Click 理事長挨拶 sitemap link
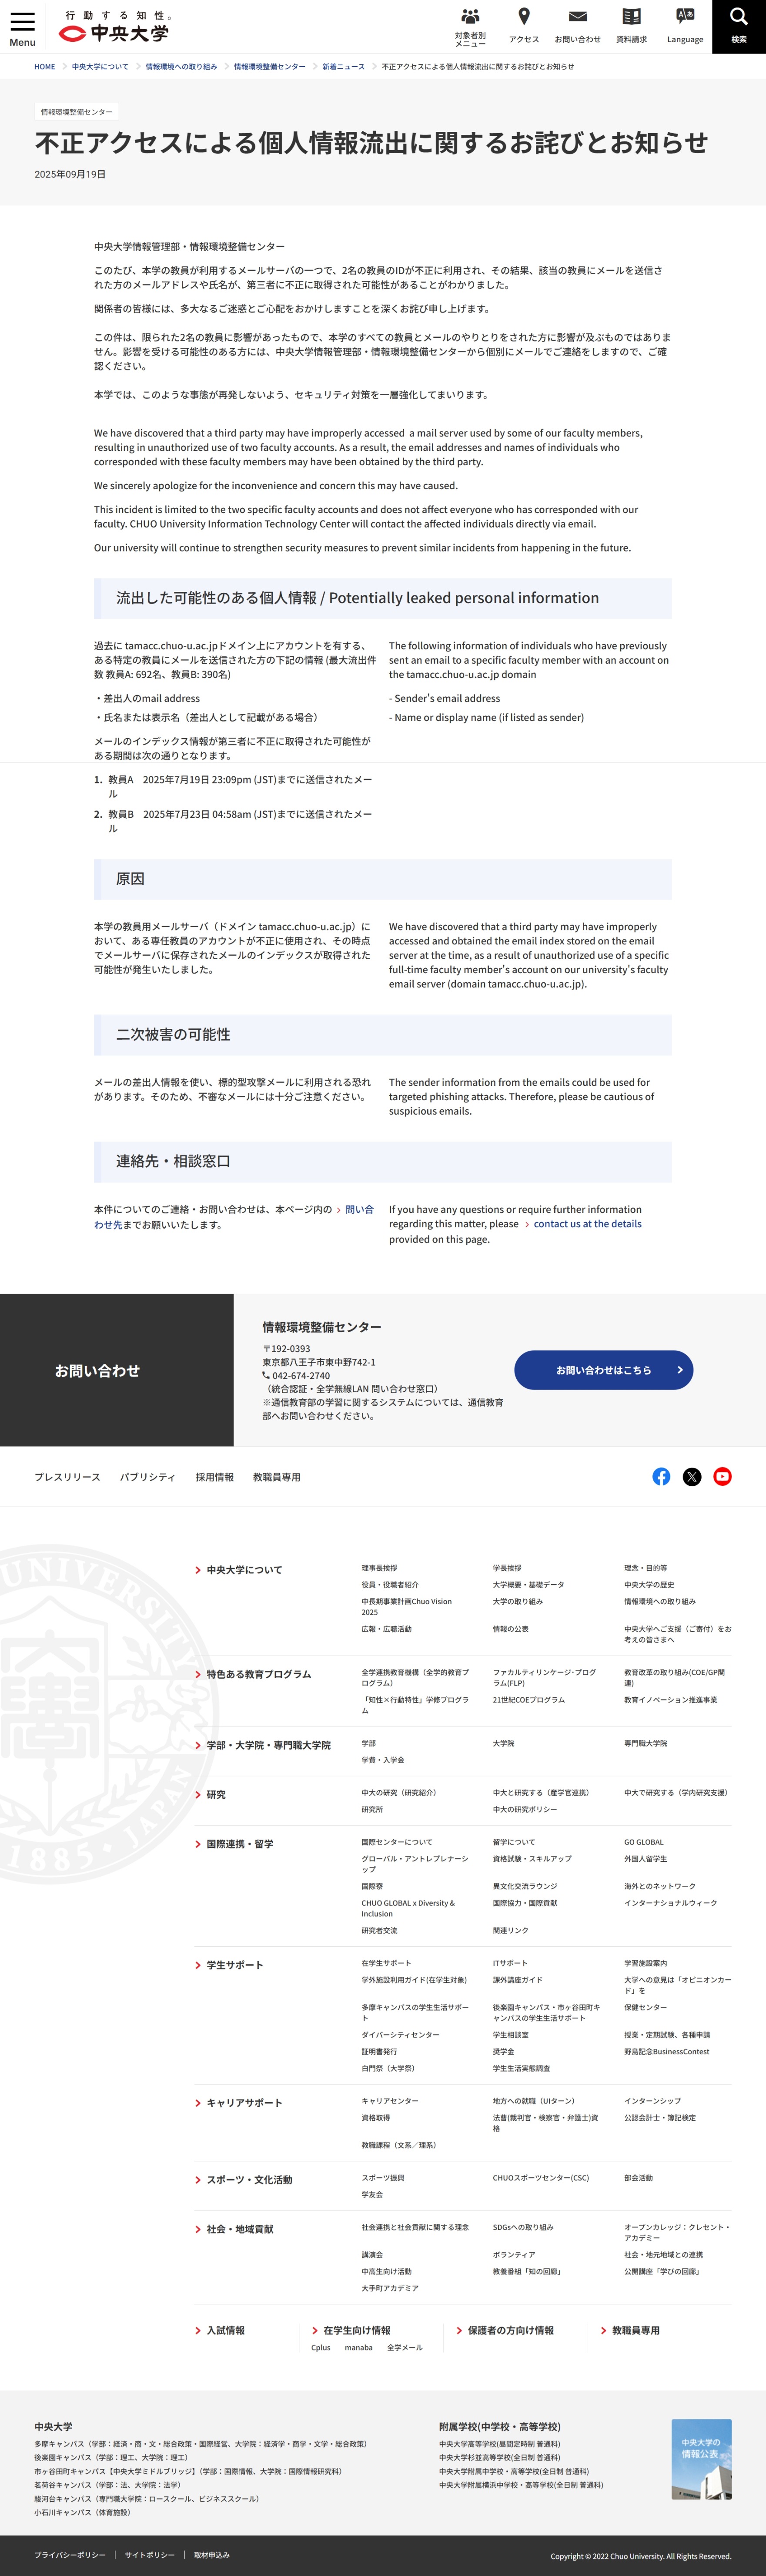766x2576 pixels. 379,1568
